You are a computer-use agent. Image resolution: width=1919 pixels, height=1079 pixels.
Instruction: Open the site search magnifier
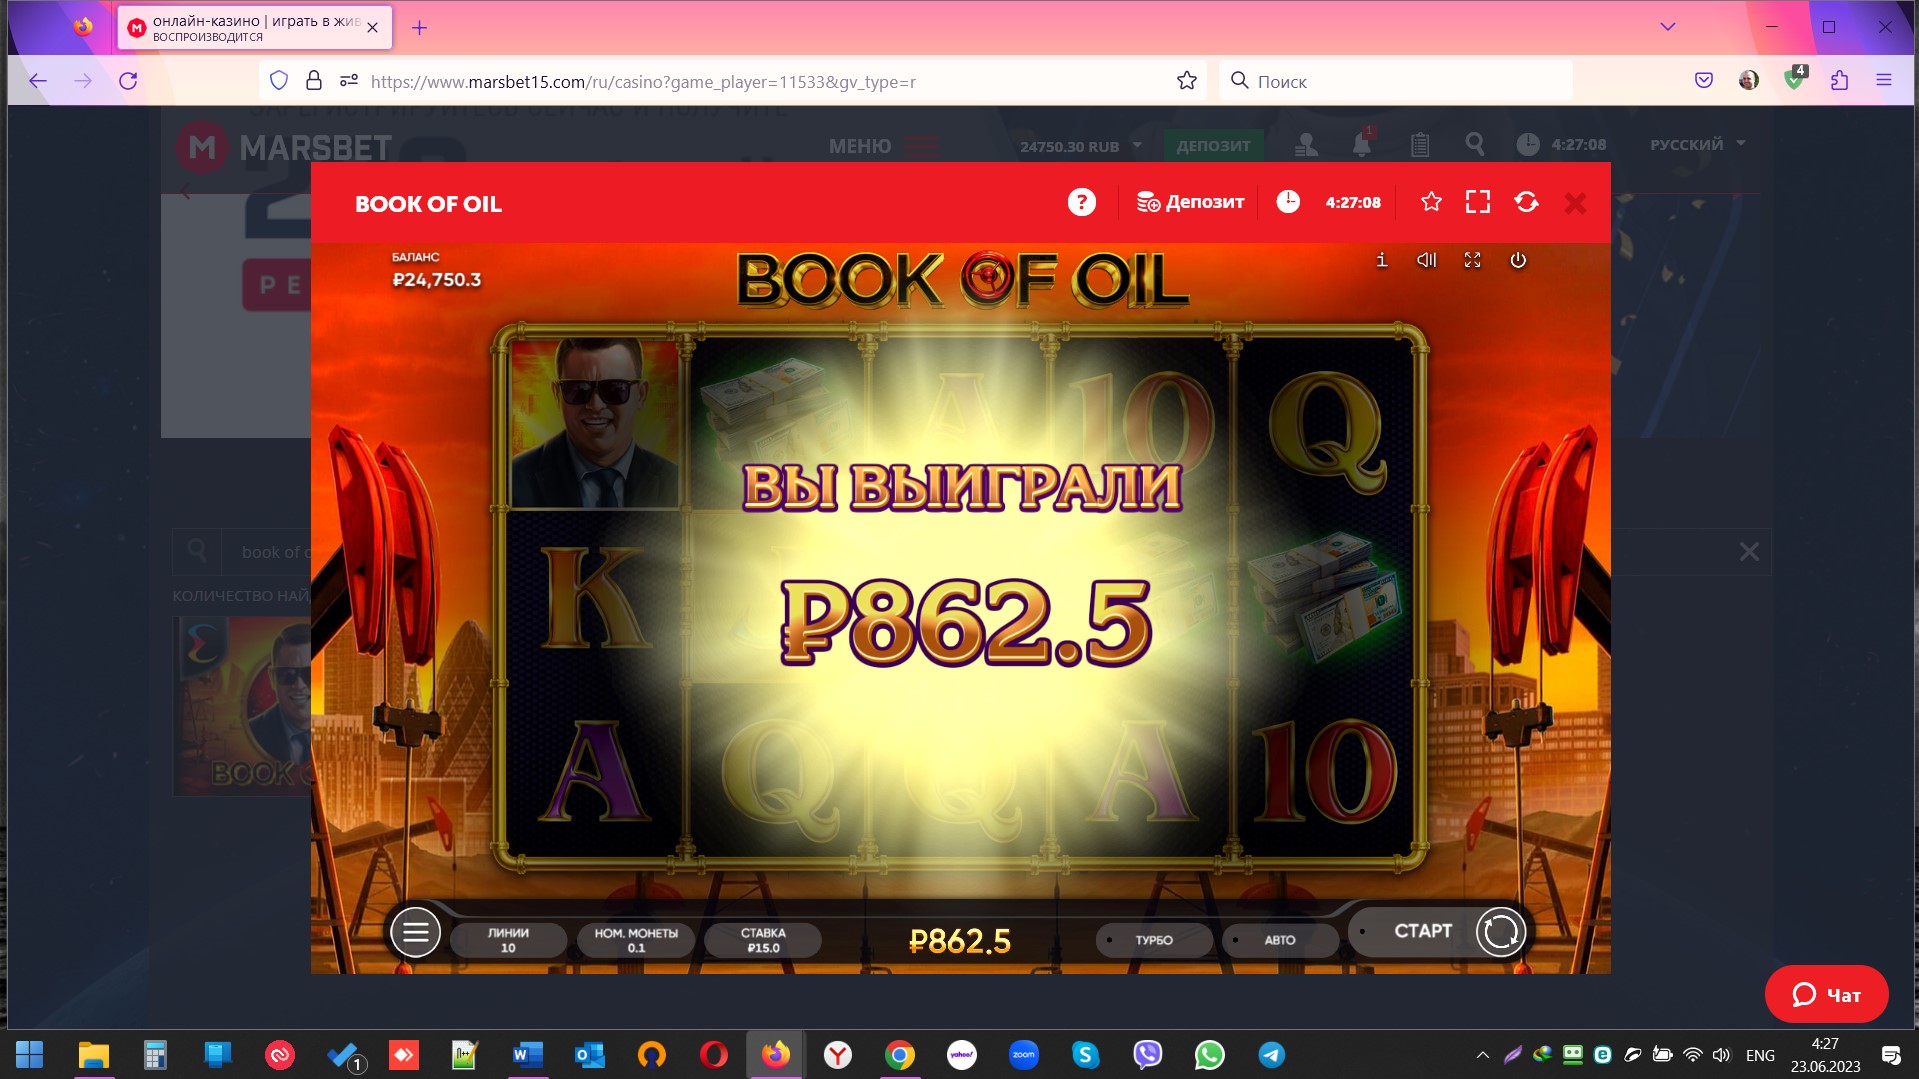[x=1474, y=145]
